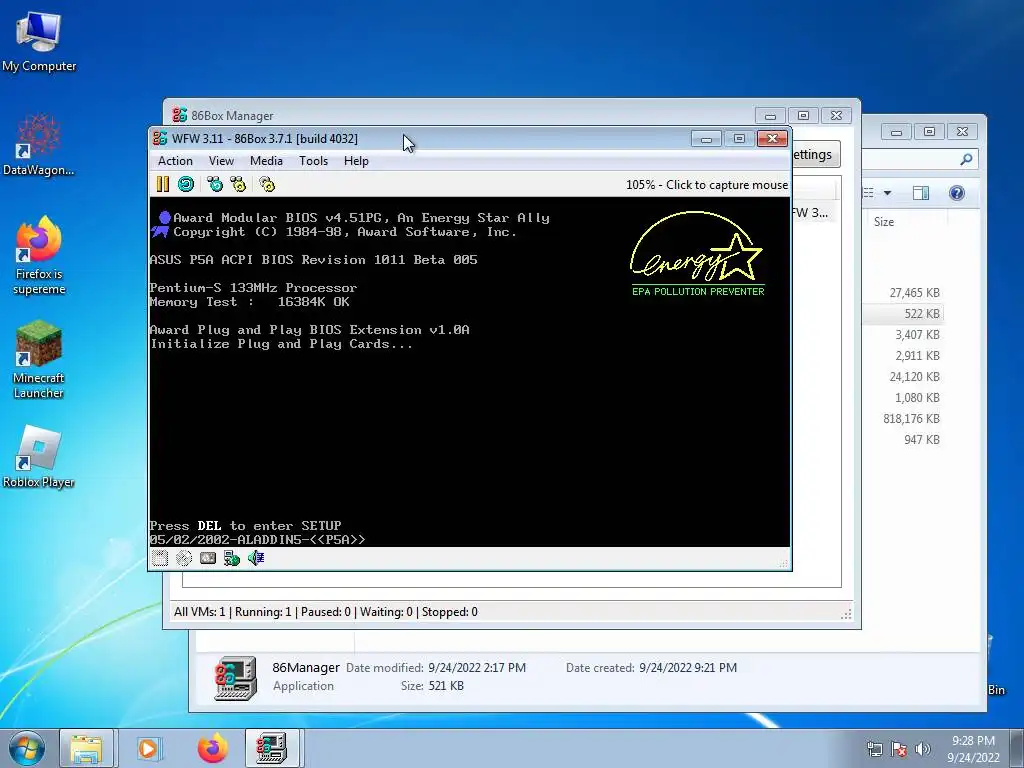Select the file row sized 24,120 KB
Viewport: 1024px width, 768px height.
tap(914, 376)
